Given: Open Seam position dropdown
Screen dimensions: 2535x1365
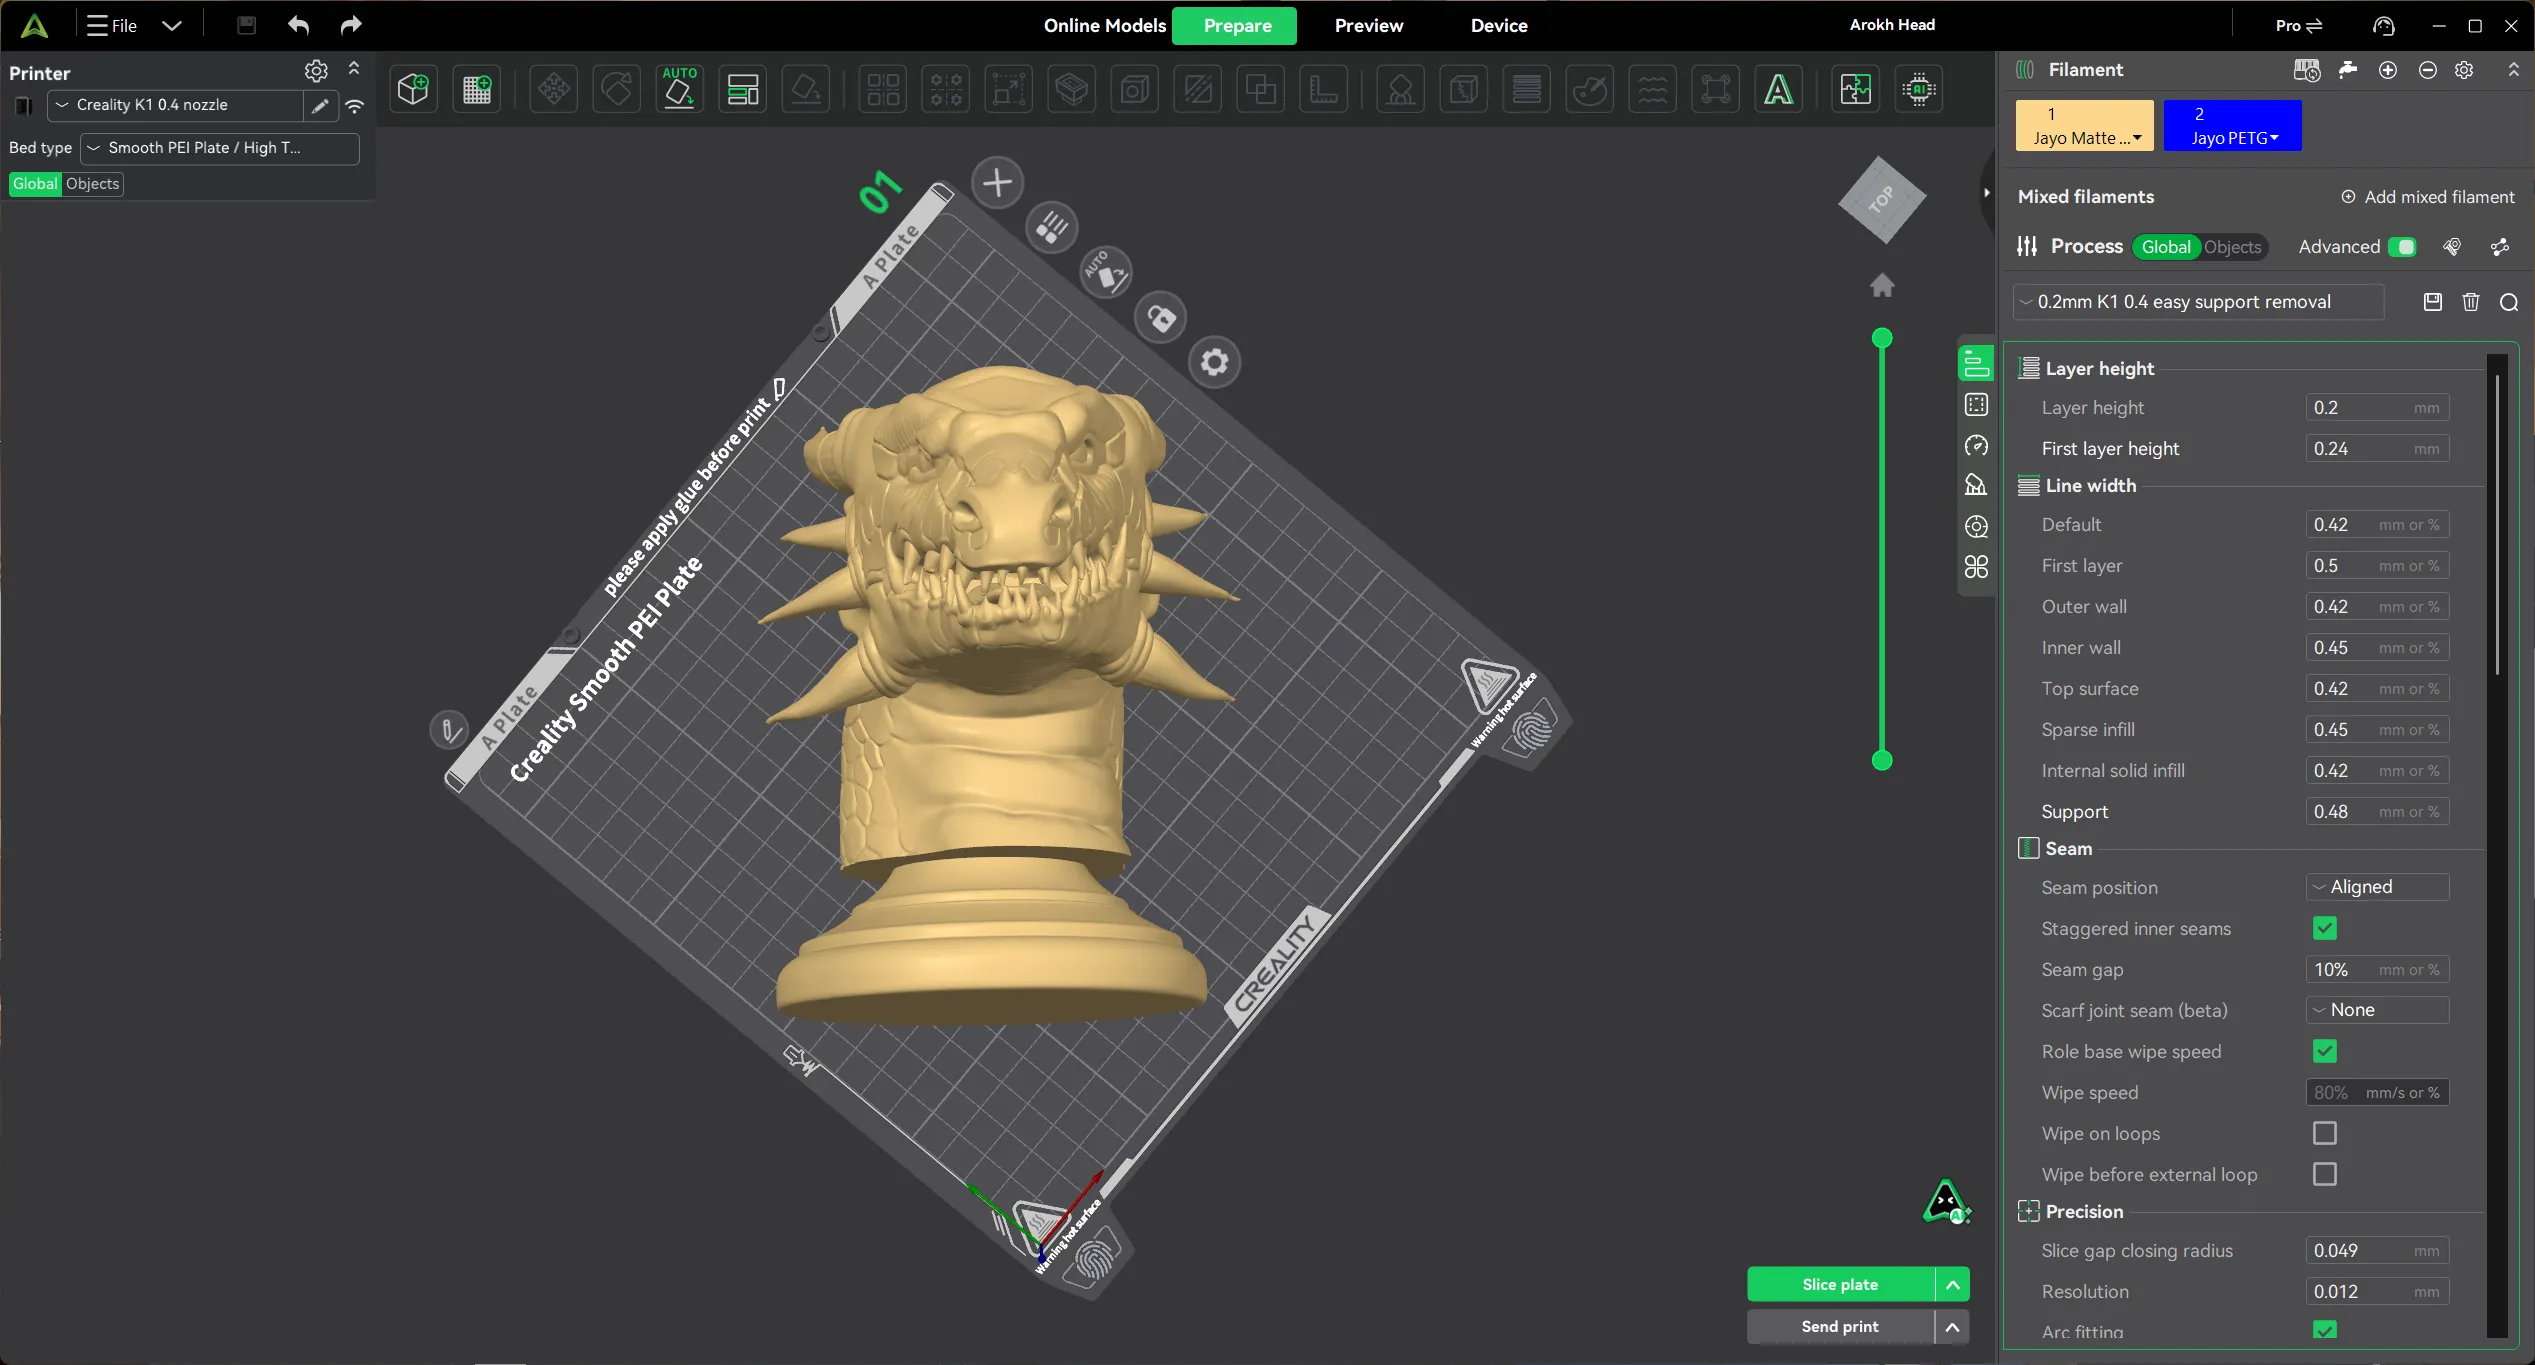Looking at the screenshot, I should point(2377,887).
